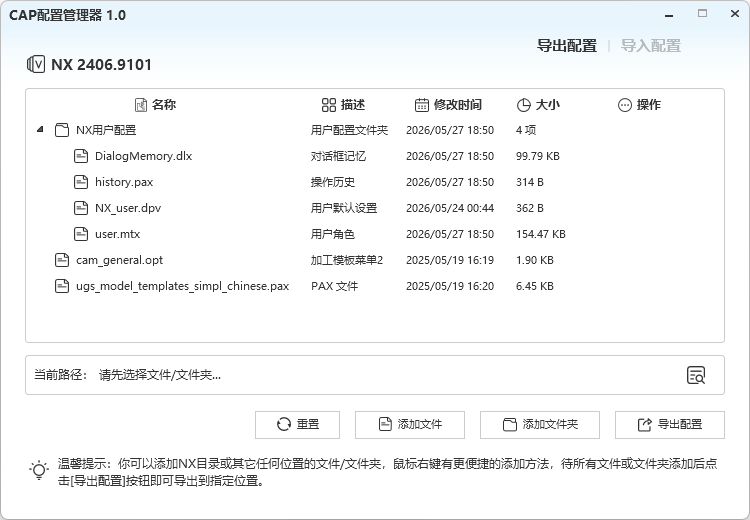Click the 添加文件夹 button
The image size is (750, 520).
540,425
